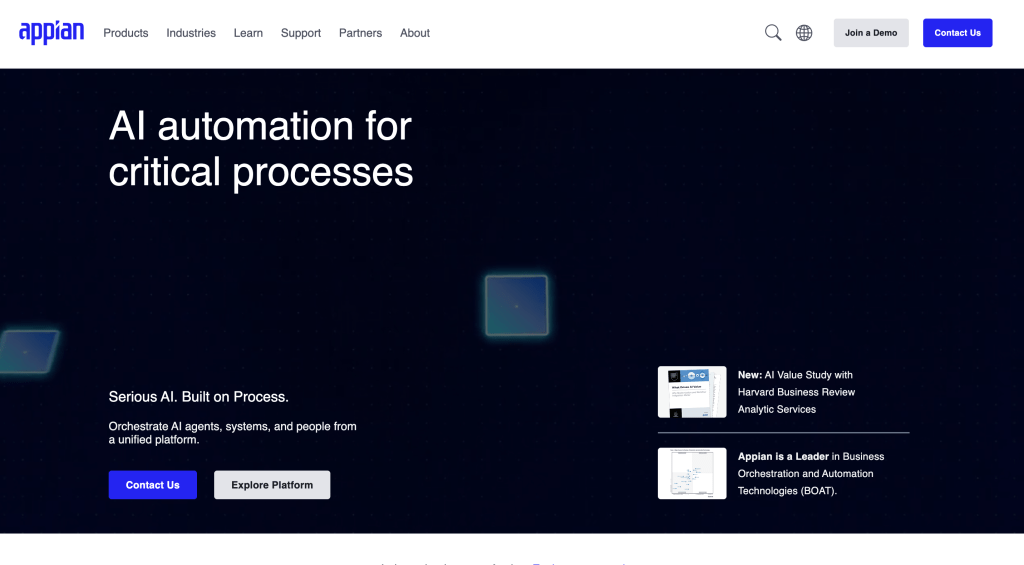
Task: Open the BOAT leader report thumbnail
Action: [x=692, y=474]
